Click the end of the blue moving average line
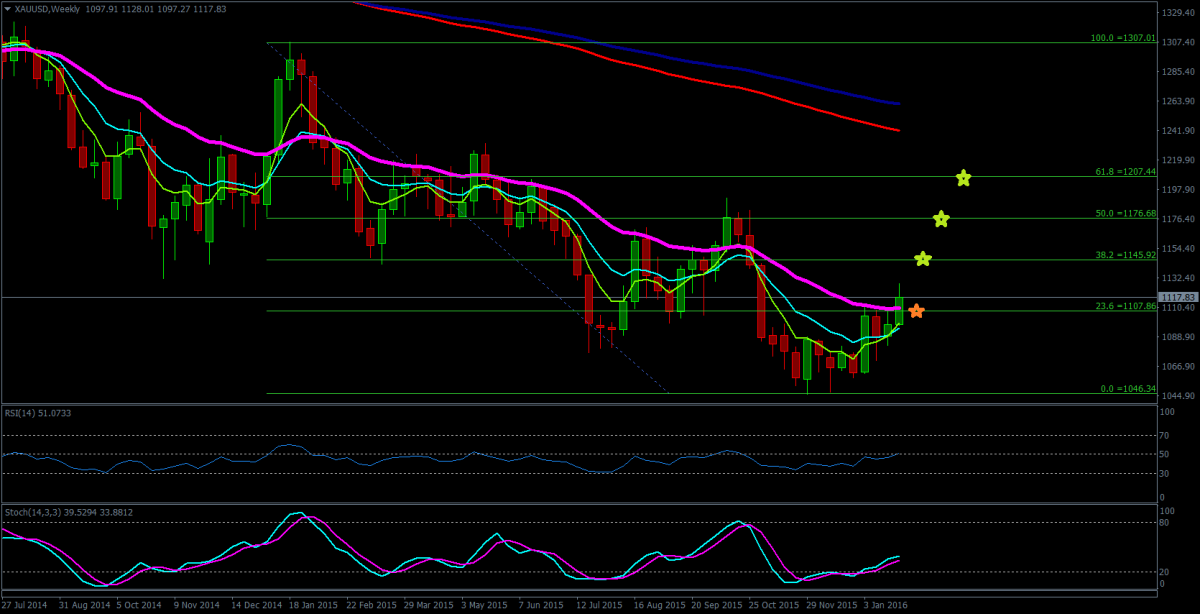 pos(899,104)
